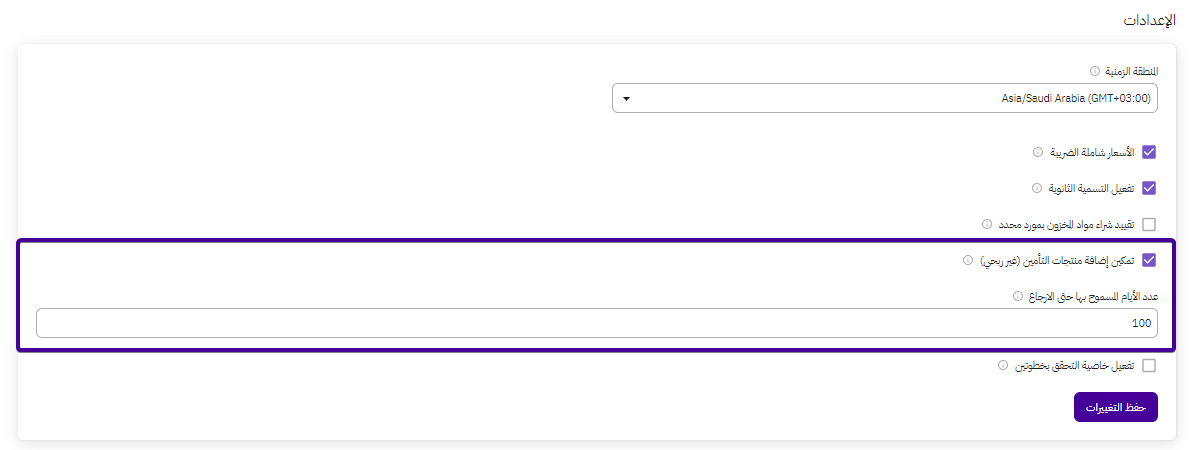Toggle تمكين إضافة منتجات التأمين checkbox
Image resolution: width=1201 pixels, height=450 pixels.
[x=1149, y=260]
